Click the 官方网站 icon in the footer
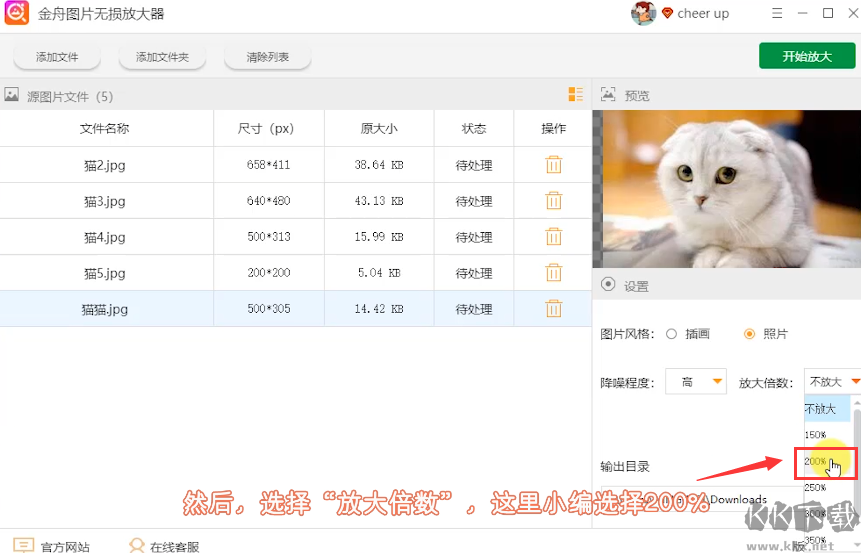The image size is (861, 553). (x=24, y=545)
